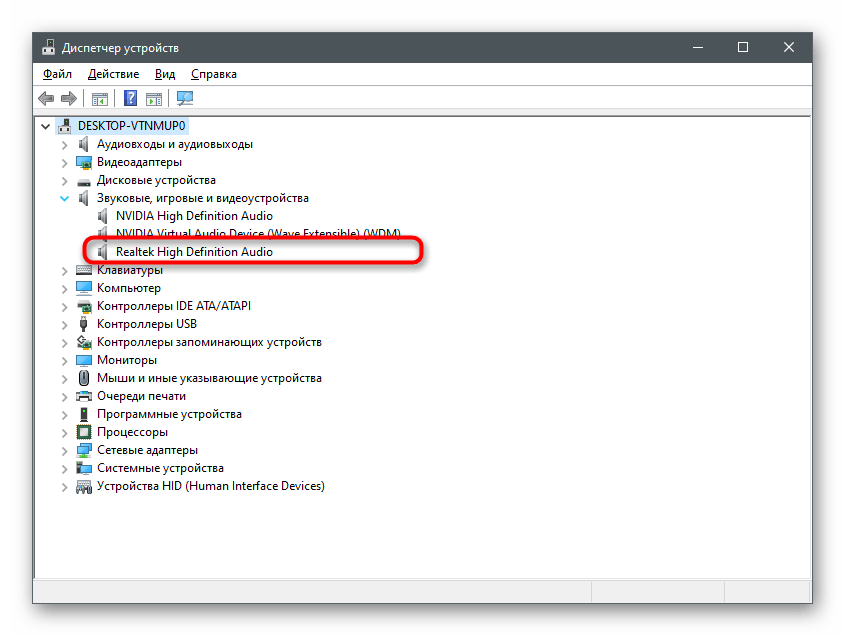Image resolution: width=845 pixels, height=636 pixels.
Task: Expand the Клавиатуры category
Action: pyautogui.click(x=65, y=271)
